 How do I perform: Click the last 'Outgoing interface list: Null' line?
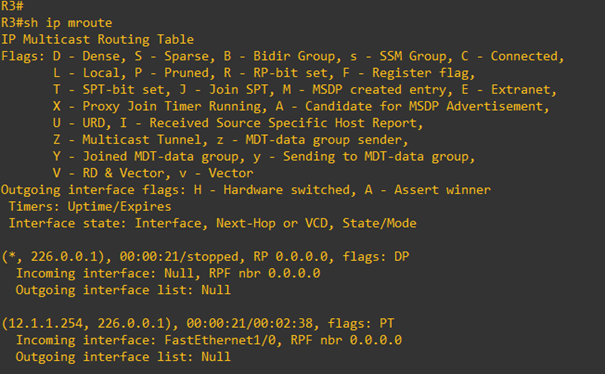(x=123, y=357)
